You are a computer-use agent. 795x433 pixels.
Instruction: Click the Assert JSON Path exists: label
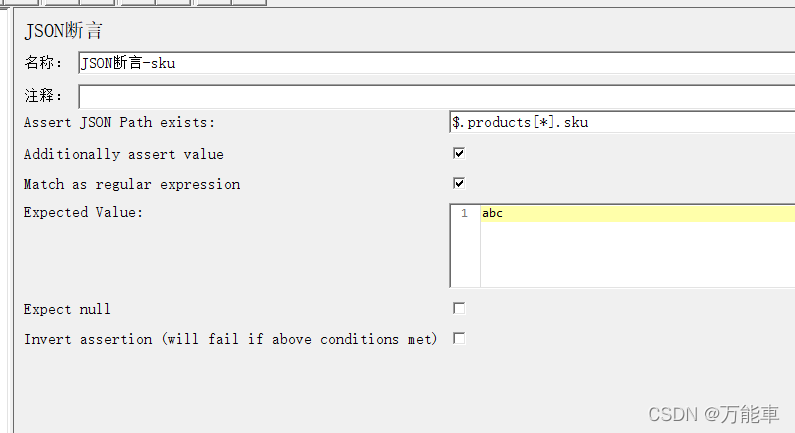pyautogui.click(x=120, y=123)
